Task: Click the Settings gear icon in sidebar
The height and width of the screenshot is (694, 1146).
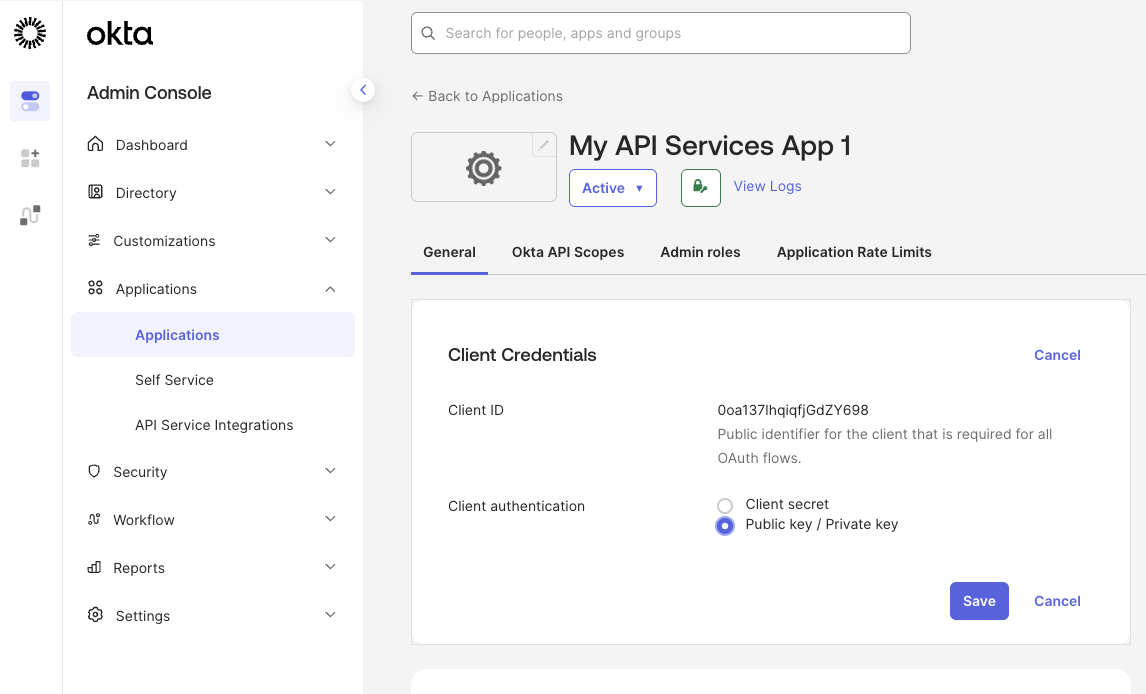Action: [95, 614]
